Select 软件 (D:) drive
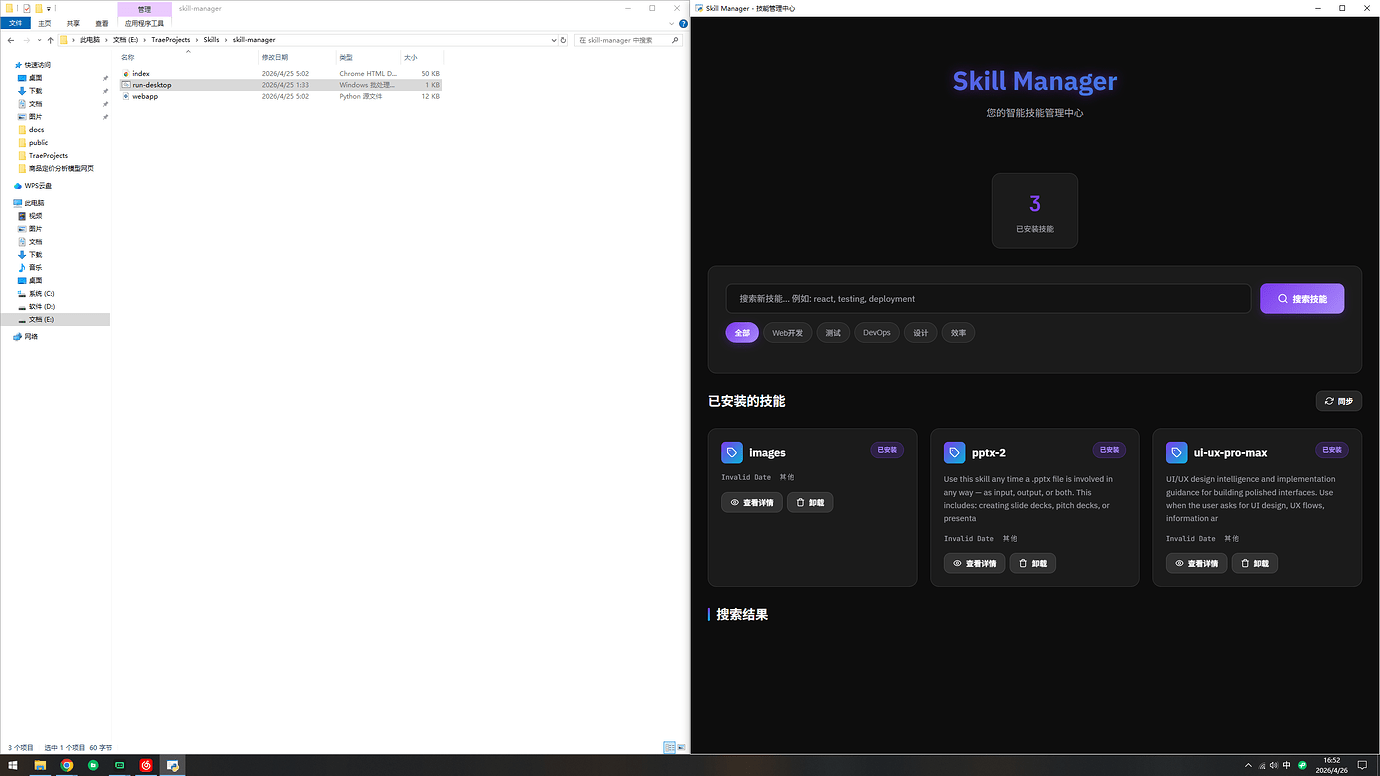Image resolution: width=1380 pixels, height=776 pixels. [x=41, y=307]
